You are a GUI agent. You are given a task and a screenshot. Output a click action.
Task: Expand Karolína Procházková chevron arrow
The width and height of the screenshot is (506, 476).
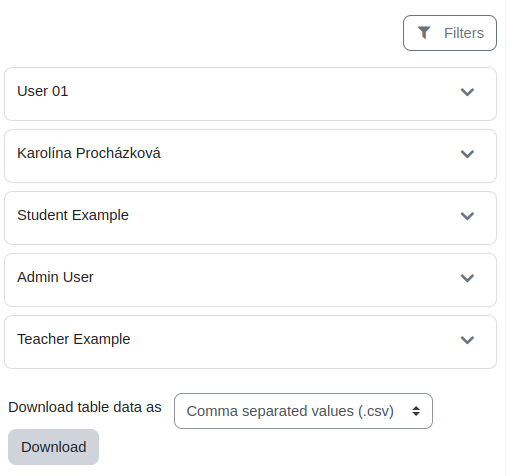pyautogui.click(x=467, y=154)
